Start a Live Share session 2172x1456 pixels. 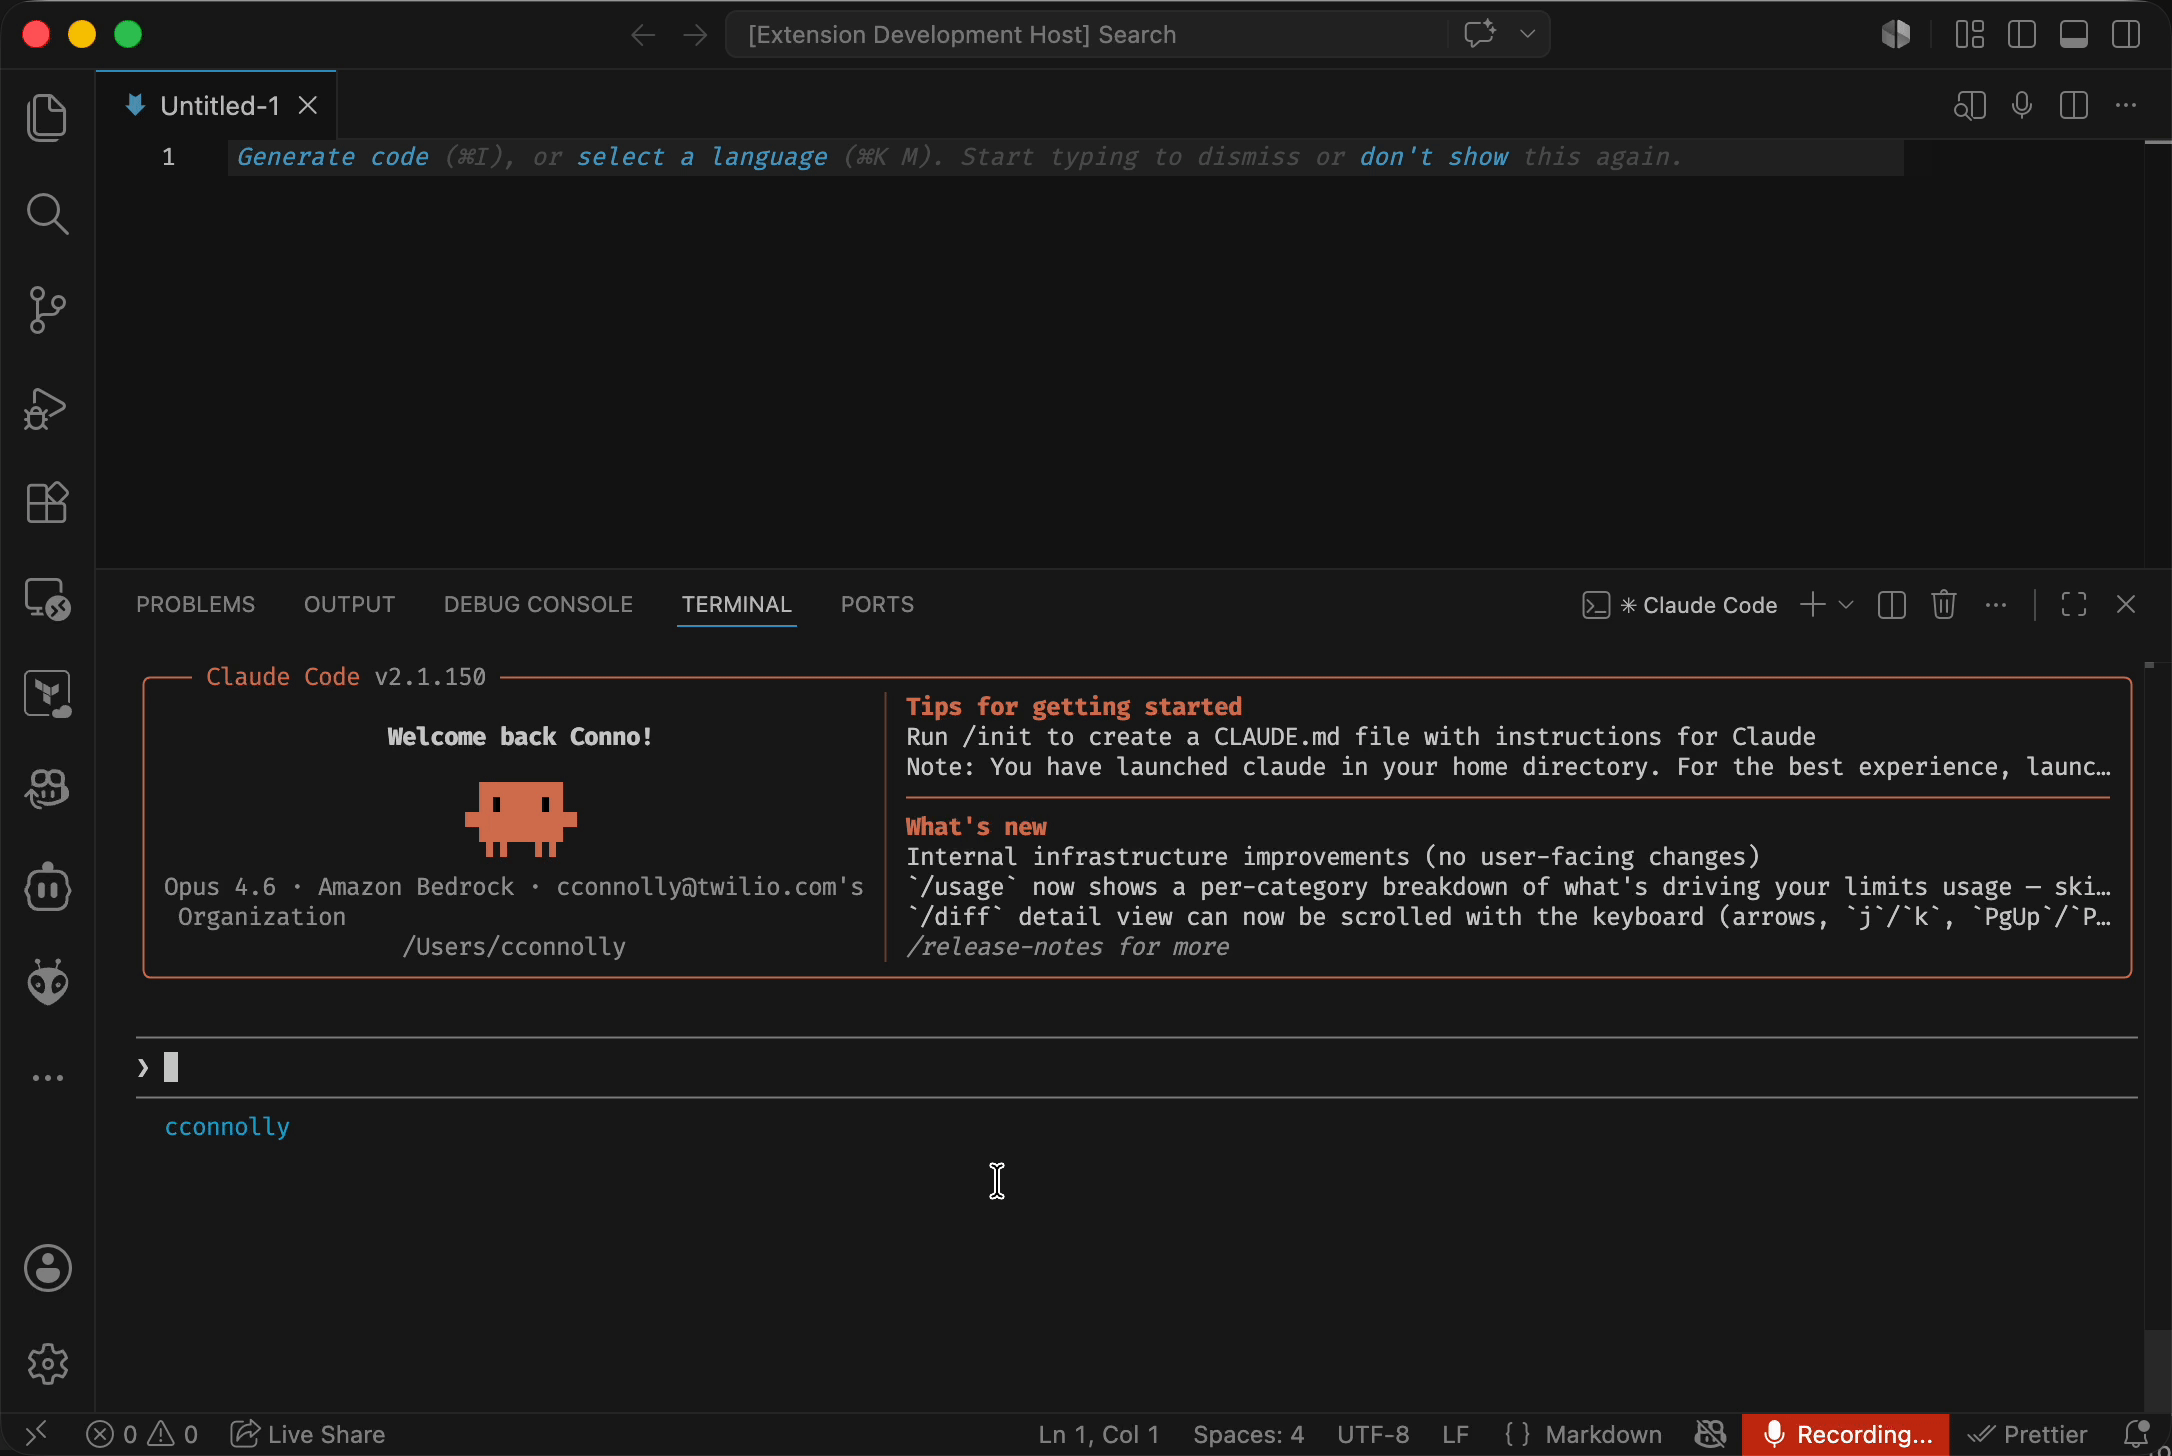tap(308, 1434)
